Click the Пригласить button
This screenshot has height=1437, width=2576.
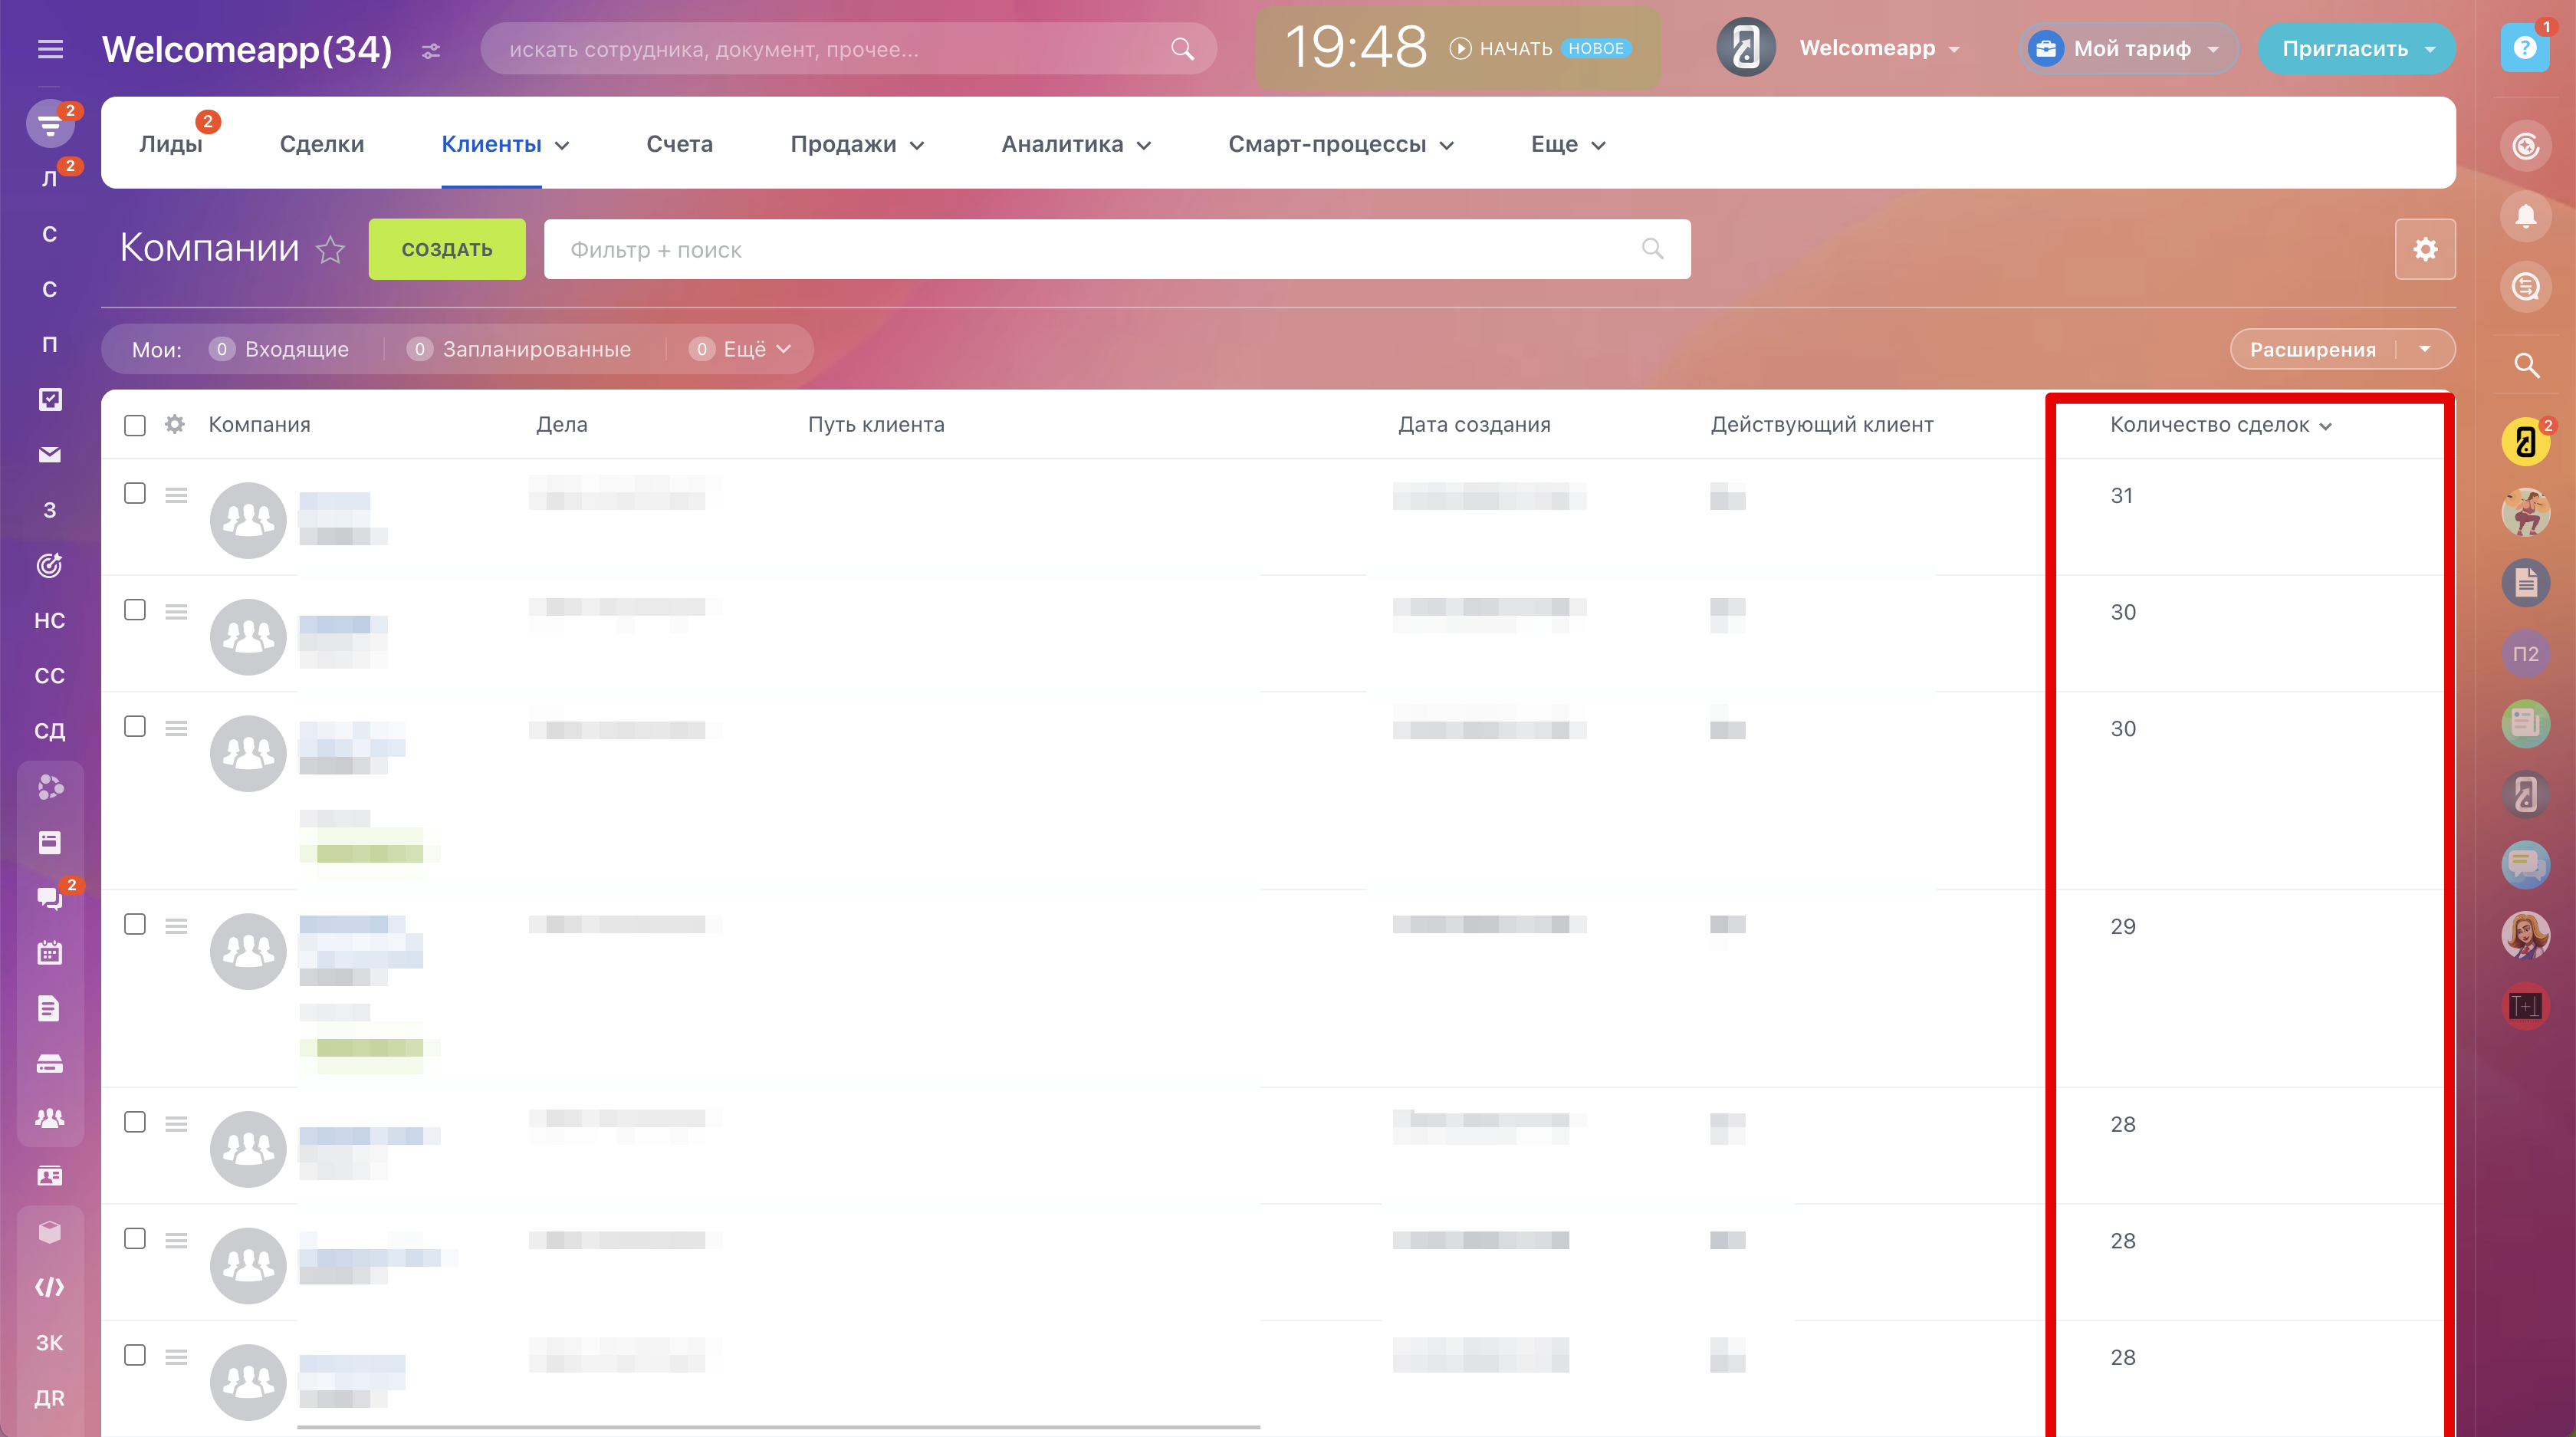(2344, 49)
